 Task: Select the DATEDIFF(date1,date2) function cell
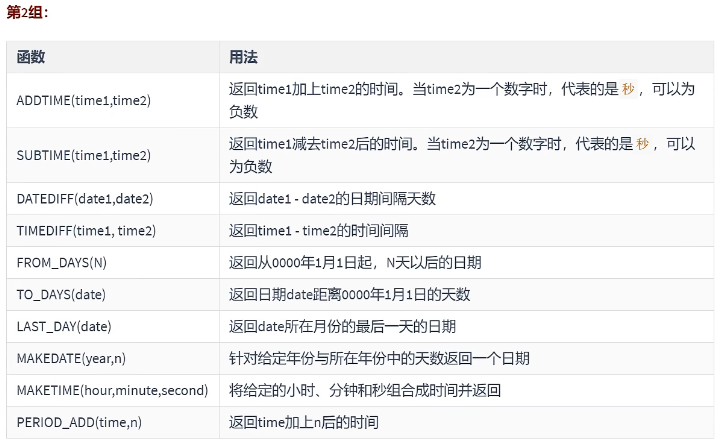point(85,199)
